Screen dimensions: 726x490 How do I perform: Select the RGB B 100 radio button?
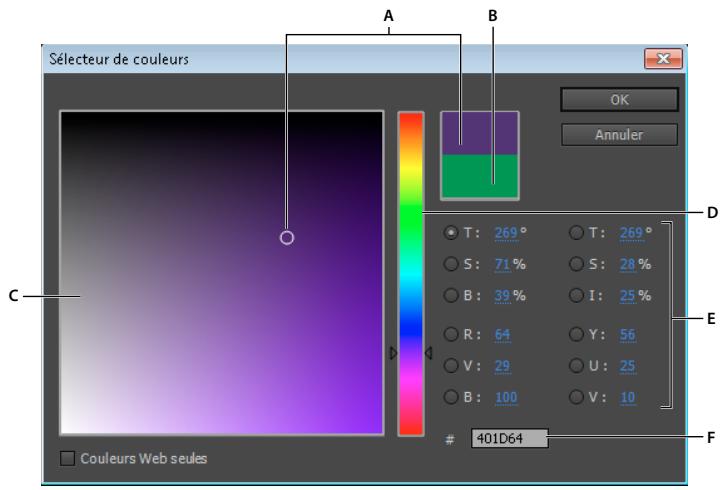click(x=451, y=397)
